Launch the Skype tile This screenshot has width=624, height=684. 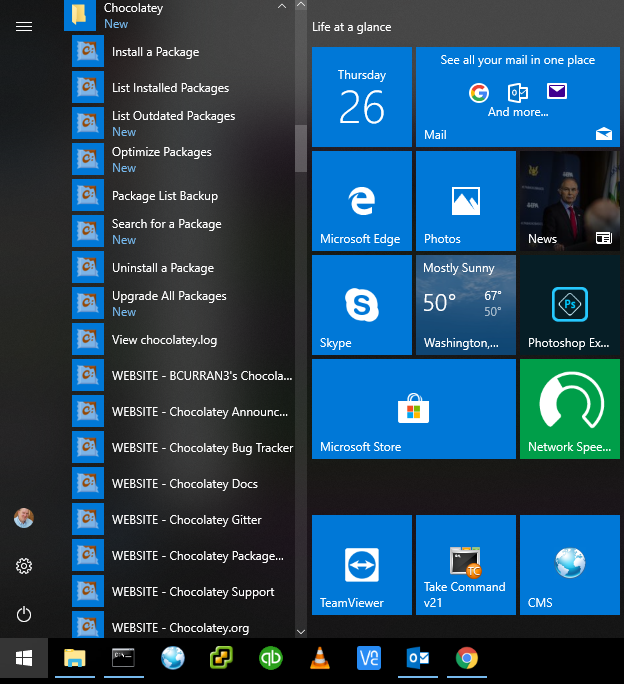362,305
